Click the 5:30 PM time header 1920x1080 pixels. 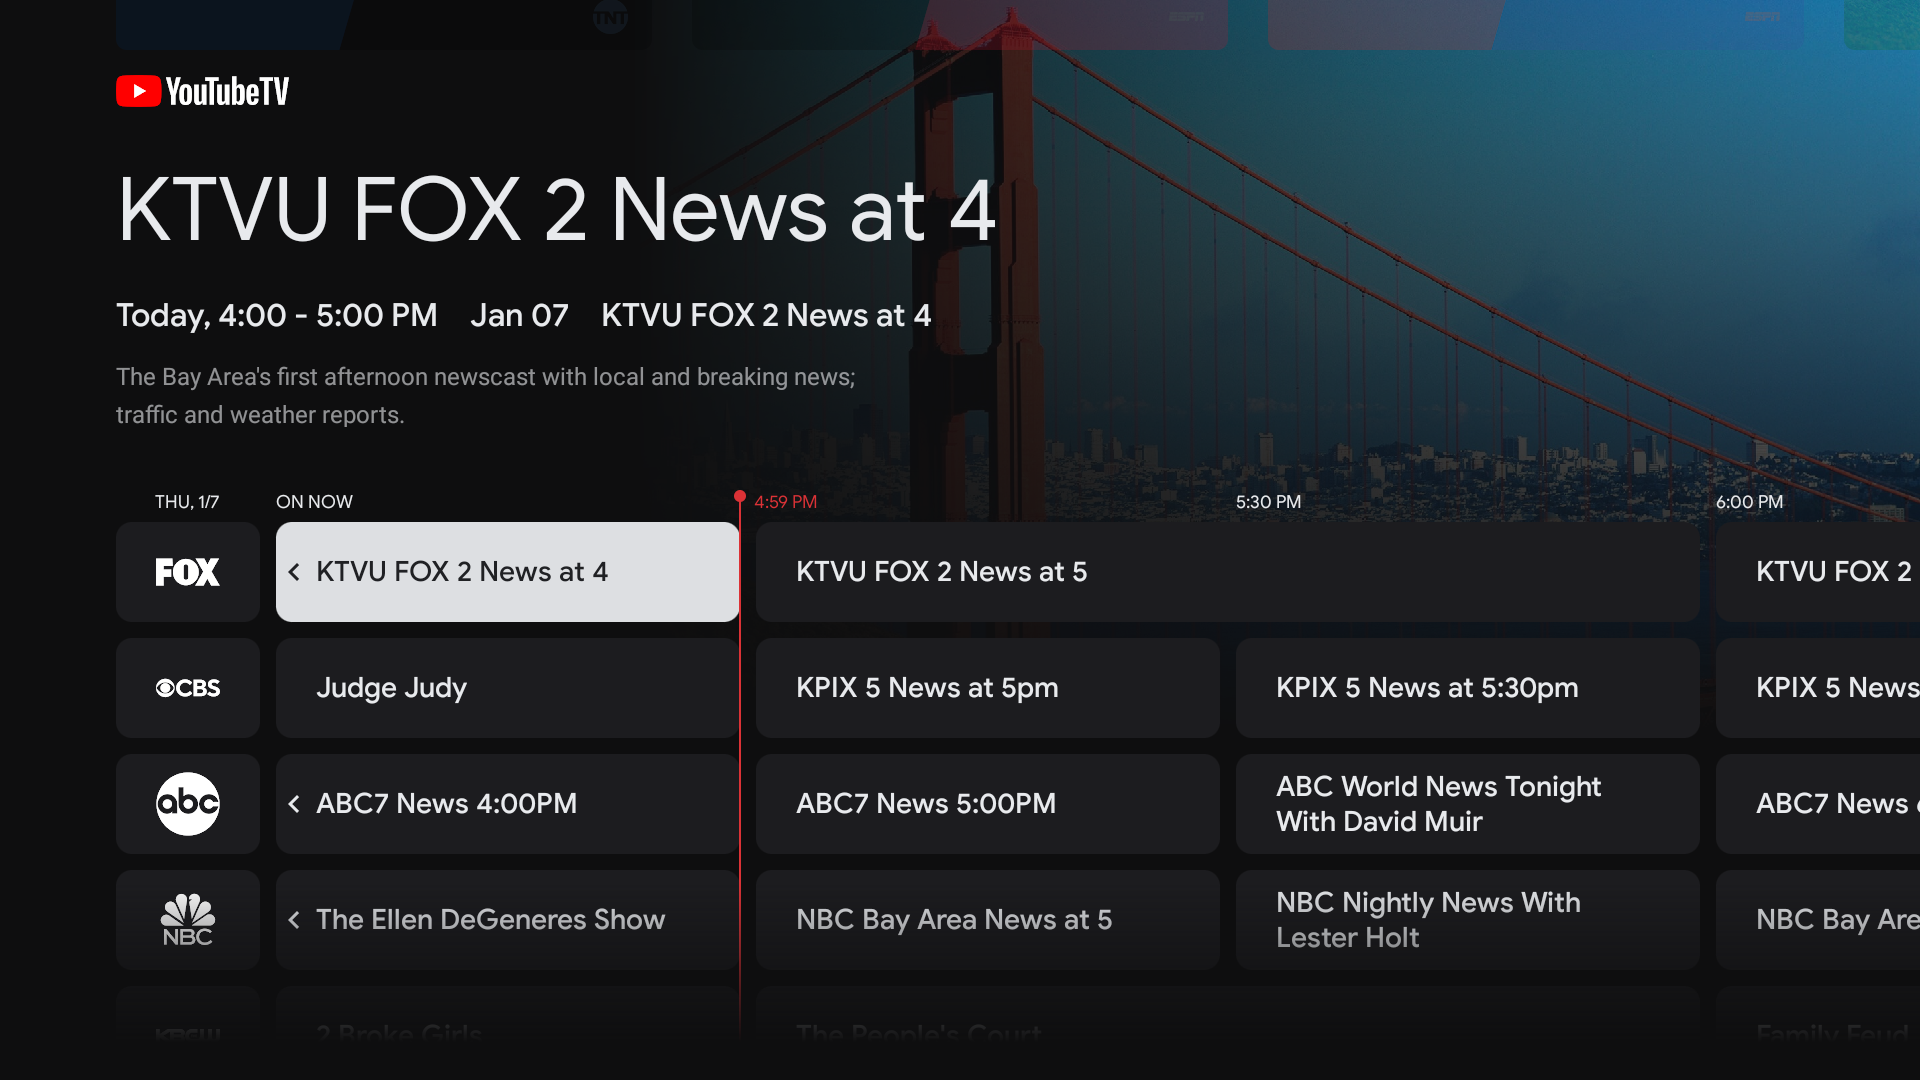(1268, 502)
